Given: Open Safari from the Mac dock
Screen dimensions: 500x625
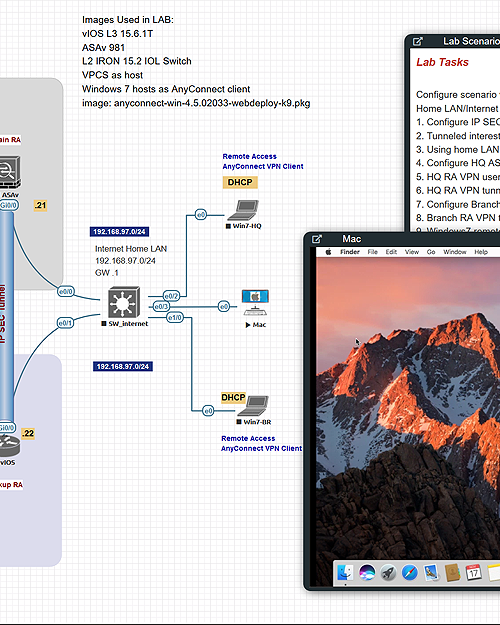Looking at the screenshot, I should (409, 573).
